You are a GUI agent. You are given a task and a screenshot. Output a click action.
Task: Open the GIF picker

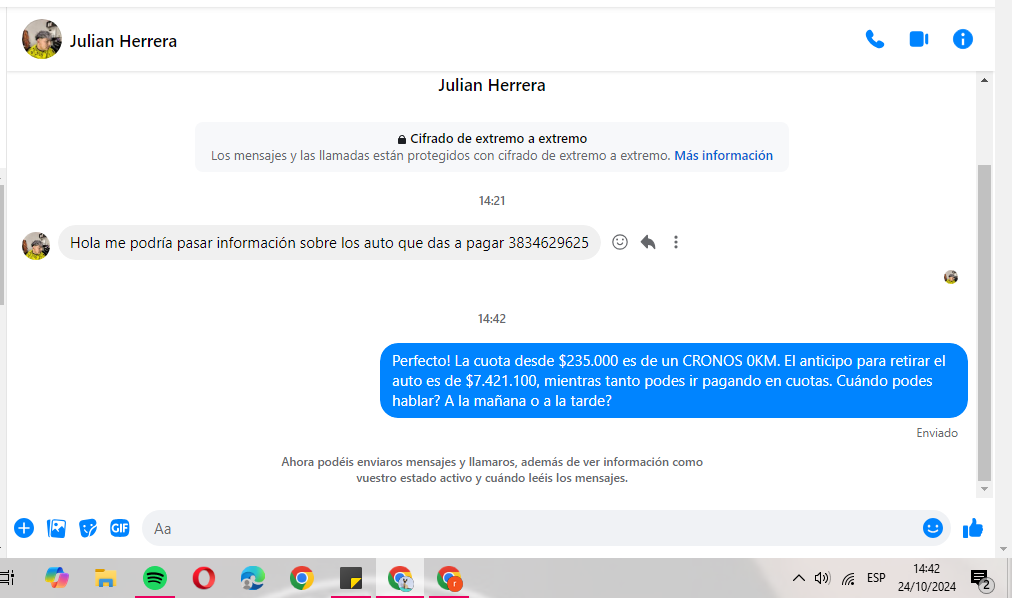point(120,528)
